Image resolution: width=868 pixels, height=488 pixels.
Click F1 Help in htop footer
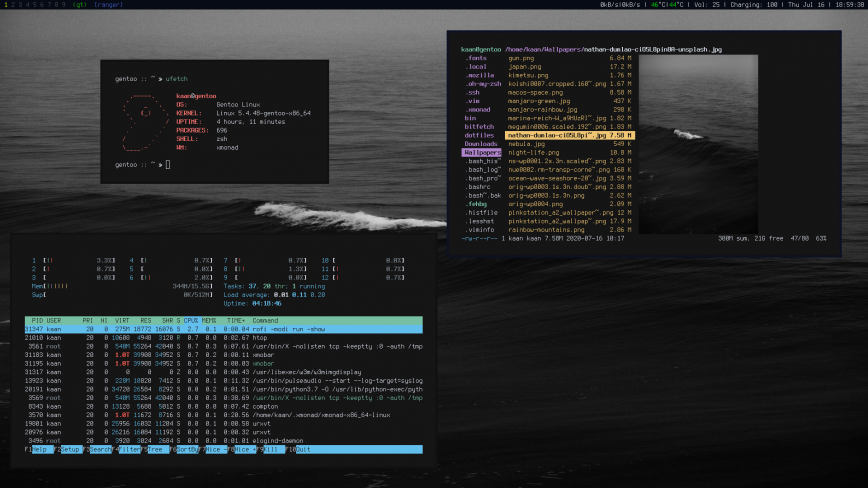pos(39,449)
